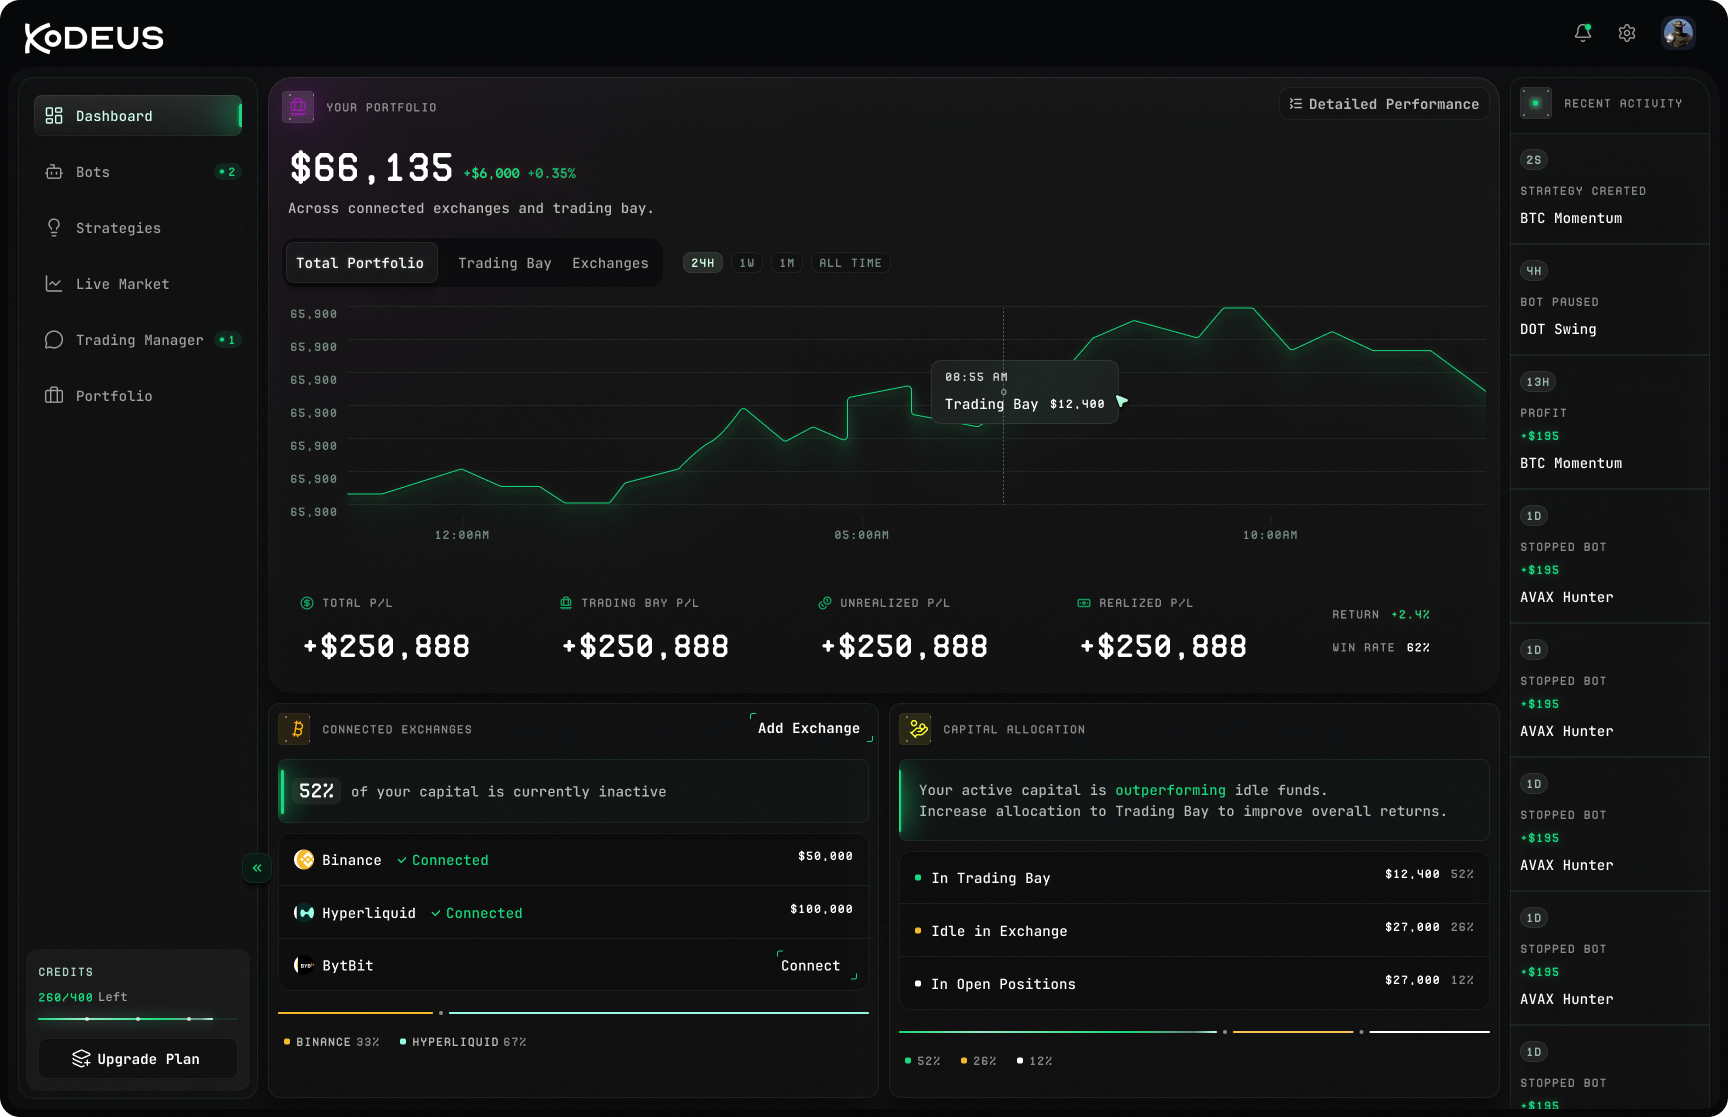
Task: Open Bots from the sidebar
Action: pyautogui.click(x=138, y=172)
